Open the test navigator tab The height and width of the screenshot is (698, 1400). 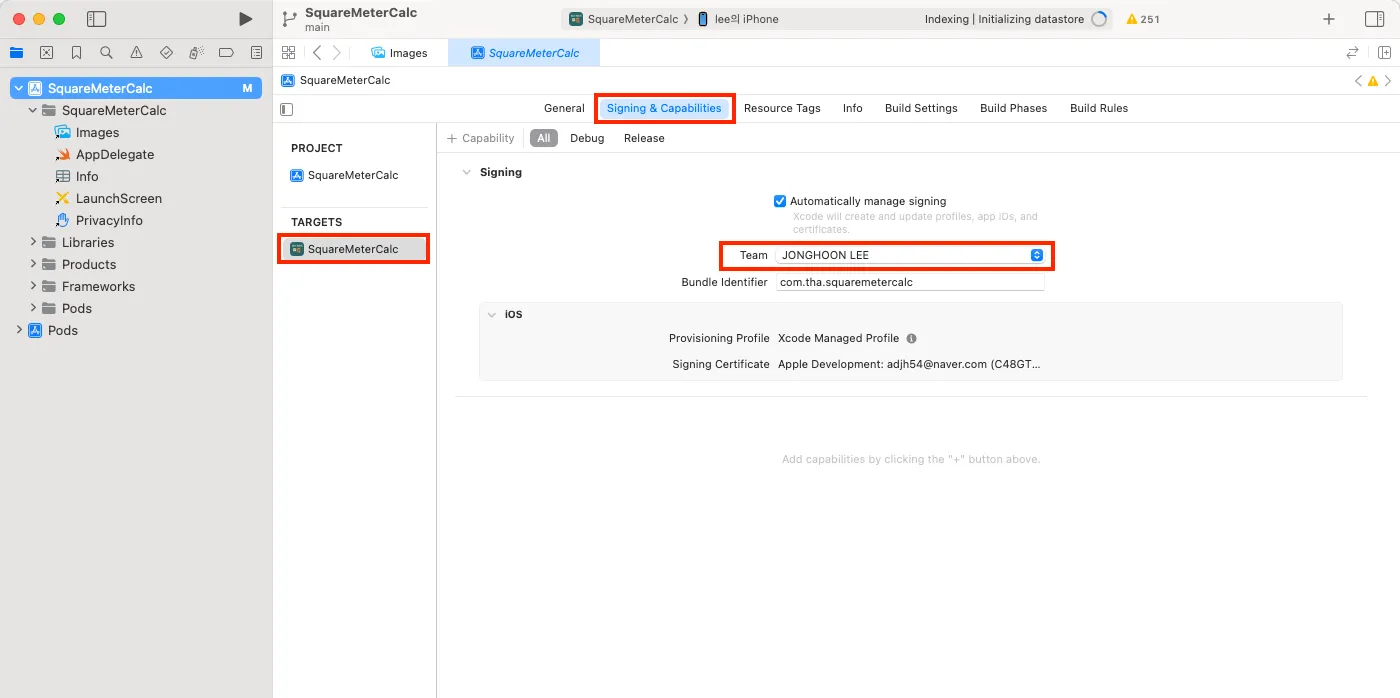166,53
